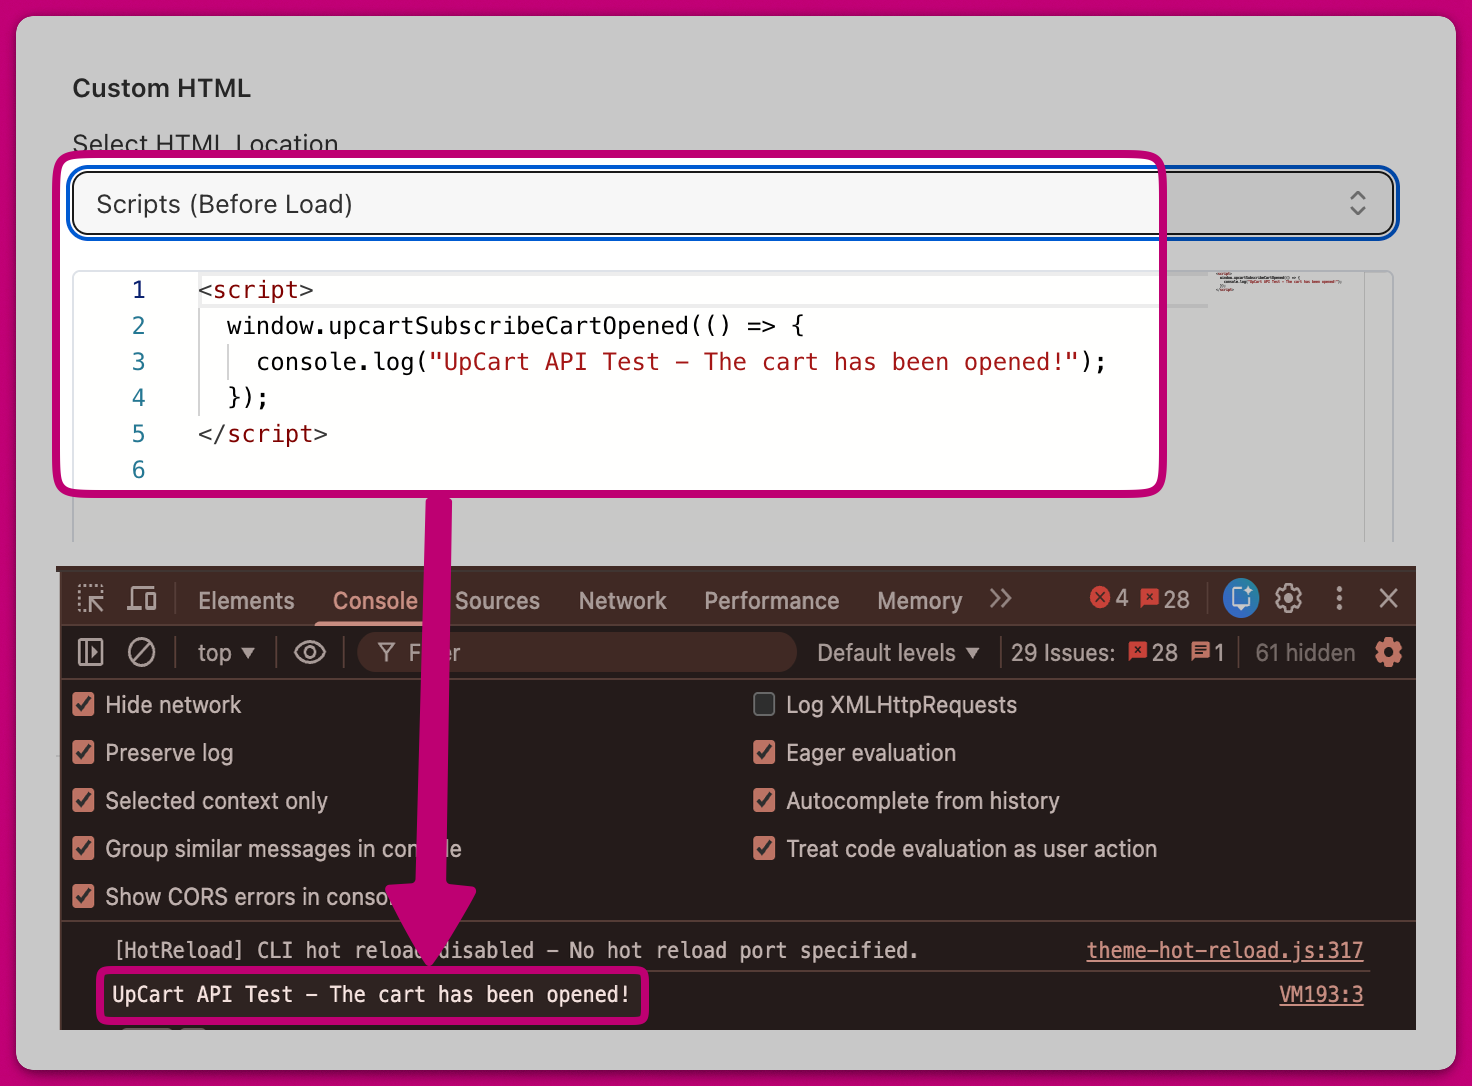This screenshot has height=1086, width=1472.
Task: Open theme-hot-reload.js:317 source link
Action: (x=1224, y=950)
